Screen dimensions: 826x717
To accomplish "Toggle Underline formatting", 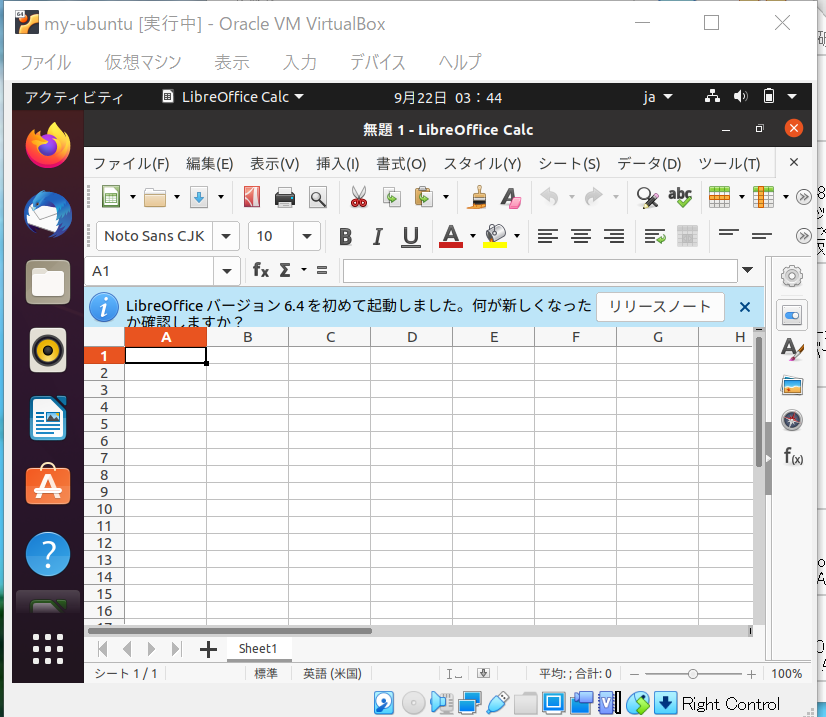I will tap(410, 237).
